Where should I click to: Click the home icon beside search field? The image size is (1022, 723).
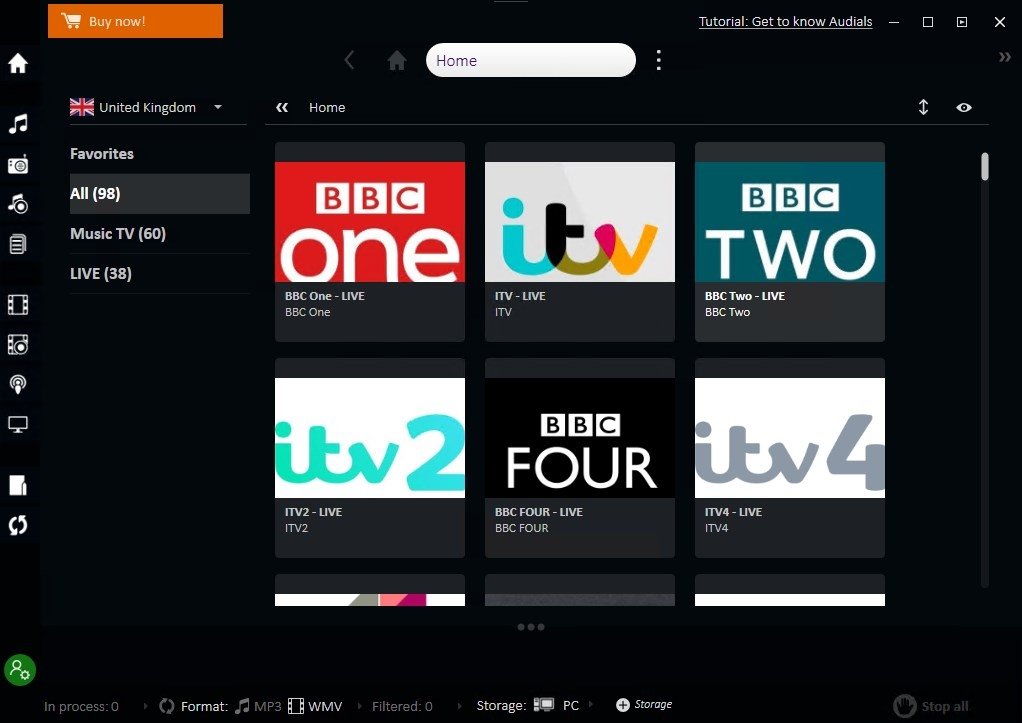(397, 61)
